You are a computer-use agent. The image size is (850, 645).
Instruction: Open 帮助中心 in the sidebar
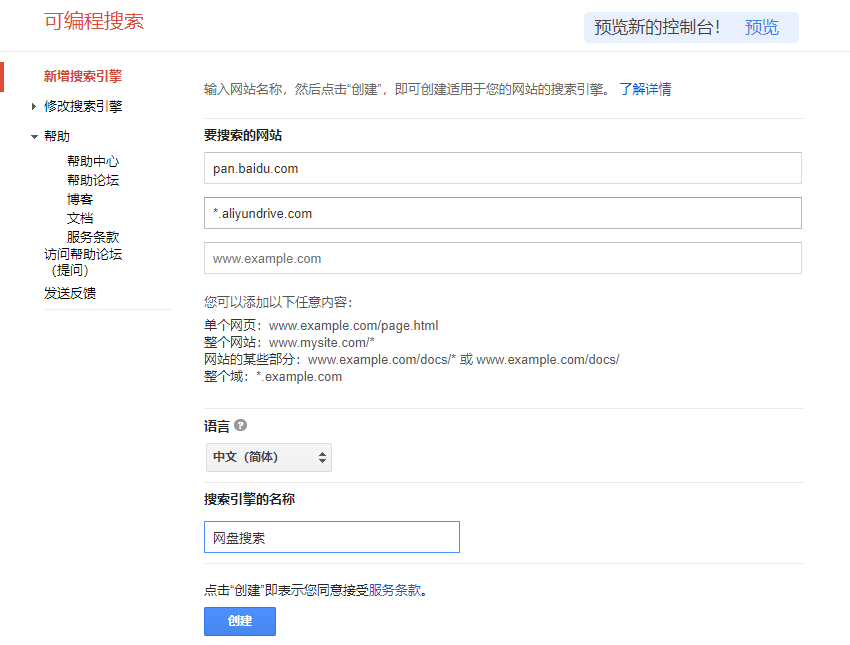point(94,161)
